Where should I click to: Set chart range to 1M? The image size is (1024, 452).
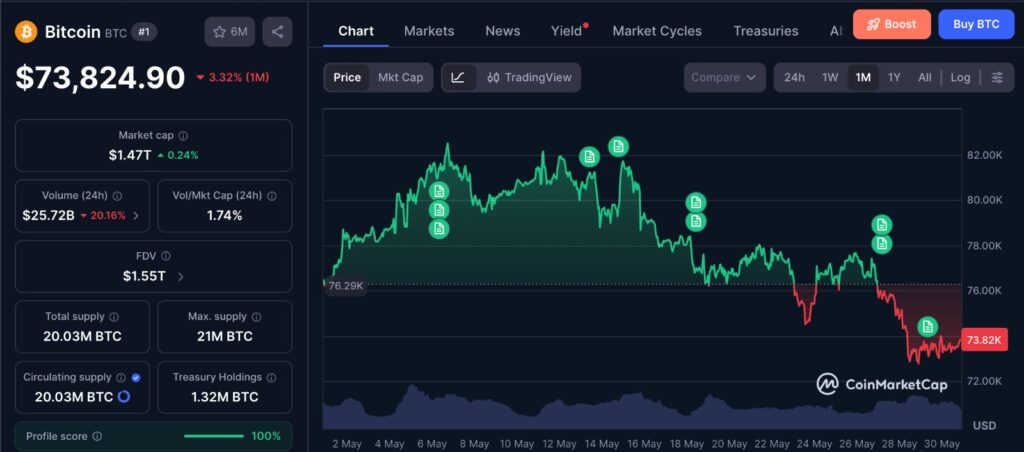tap(863, 78)
